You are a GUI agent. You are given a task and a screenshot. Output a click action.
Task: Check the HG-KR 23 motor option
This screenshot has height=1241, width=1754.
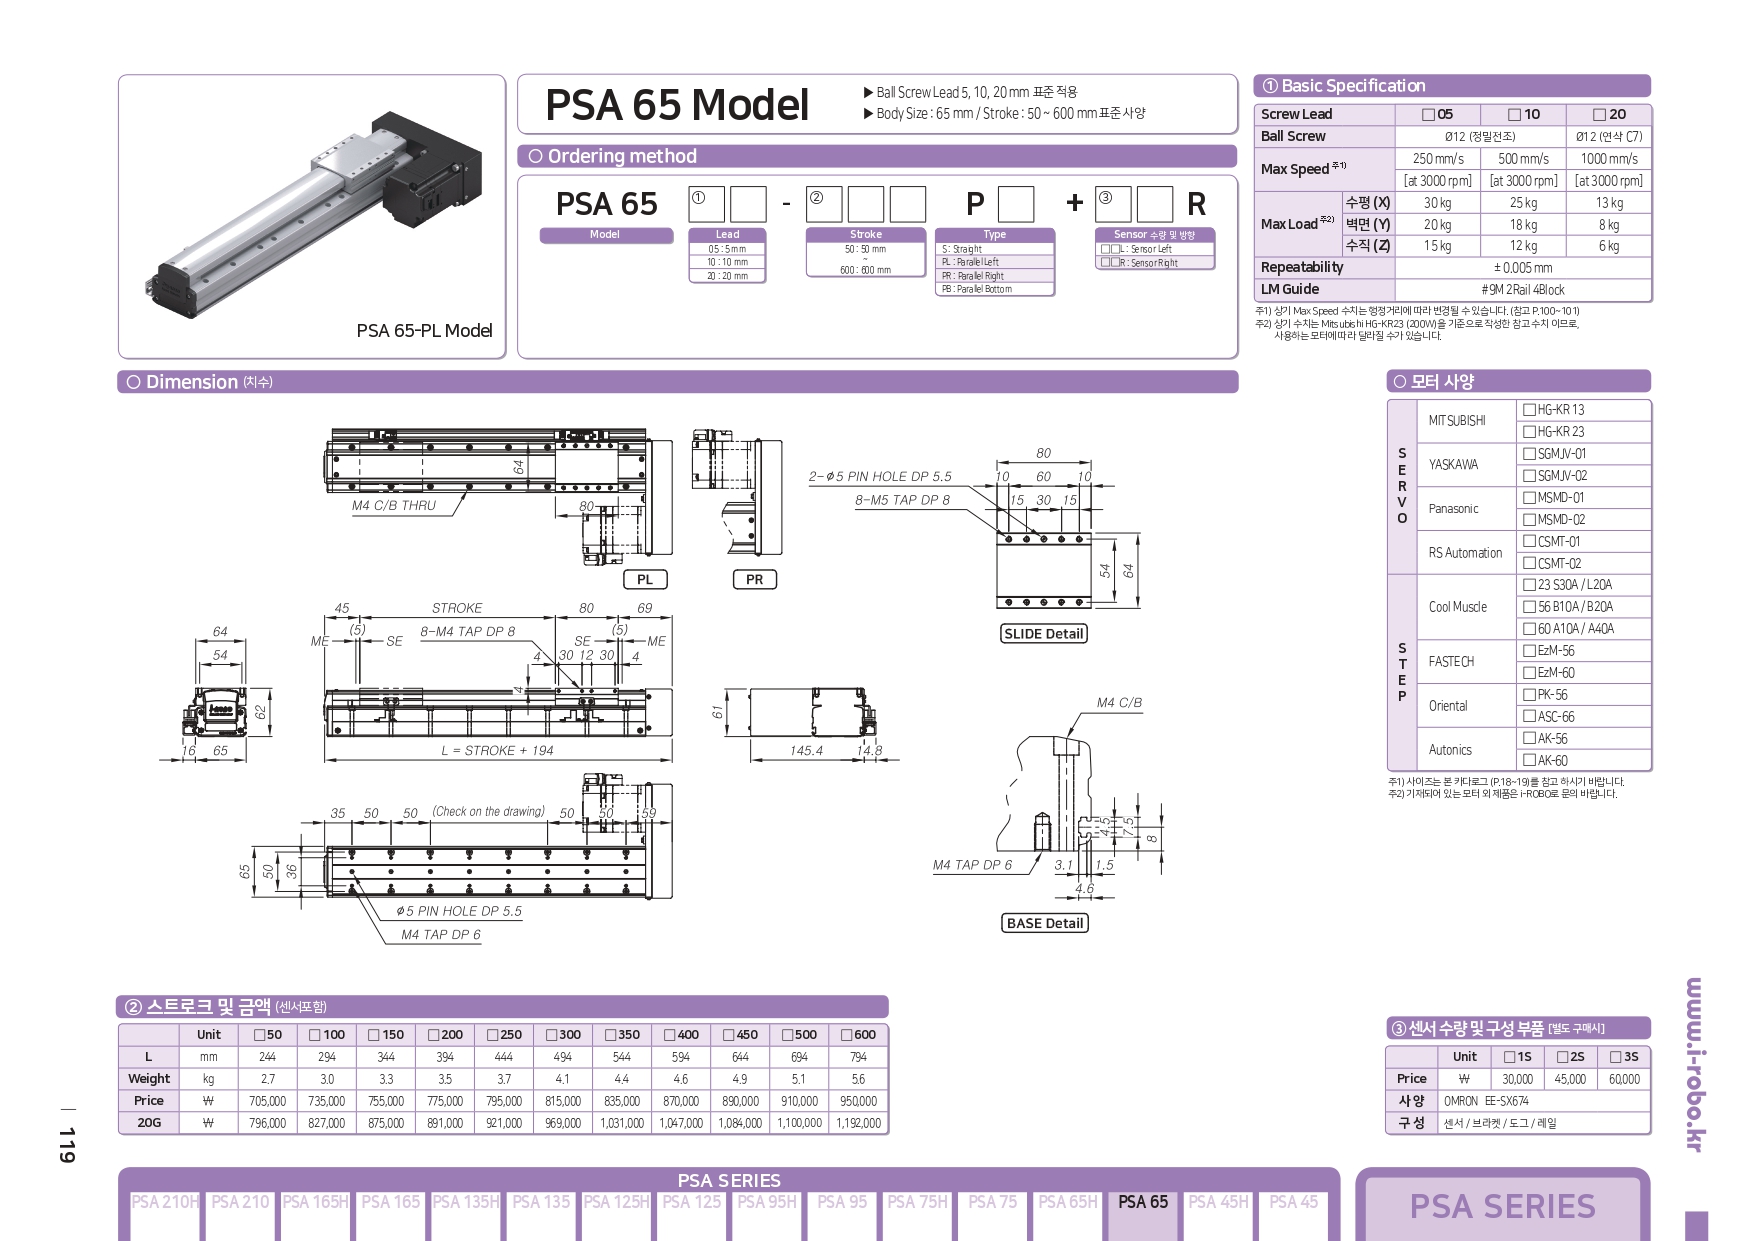pyautogui.click(x=1529, y=432)
